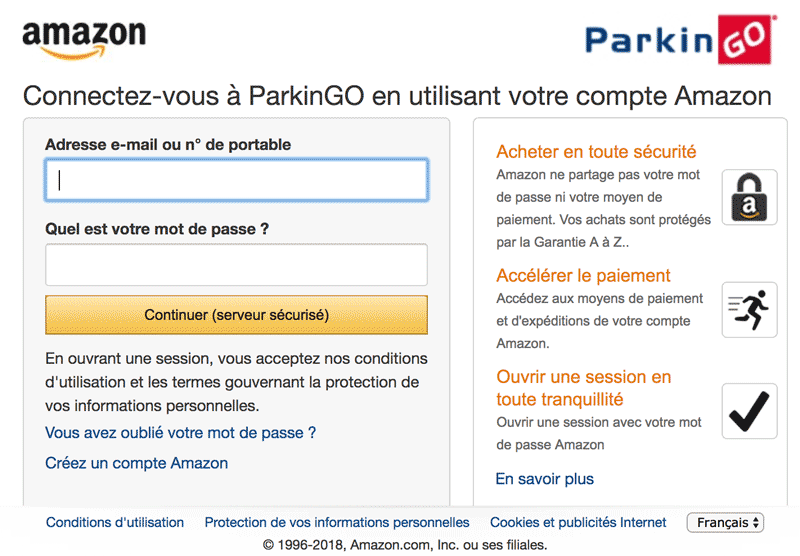Click the 'Acheter en toute sécurité' heading
This screenshot has width=800, height=556.
point(596,152)
